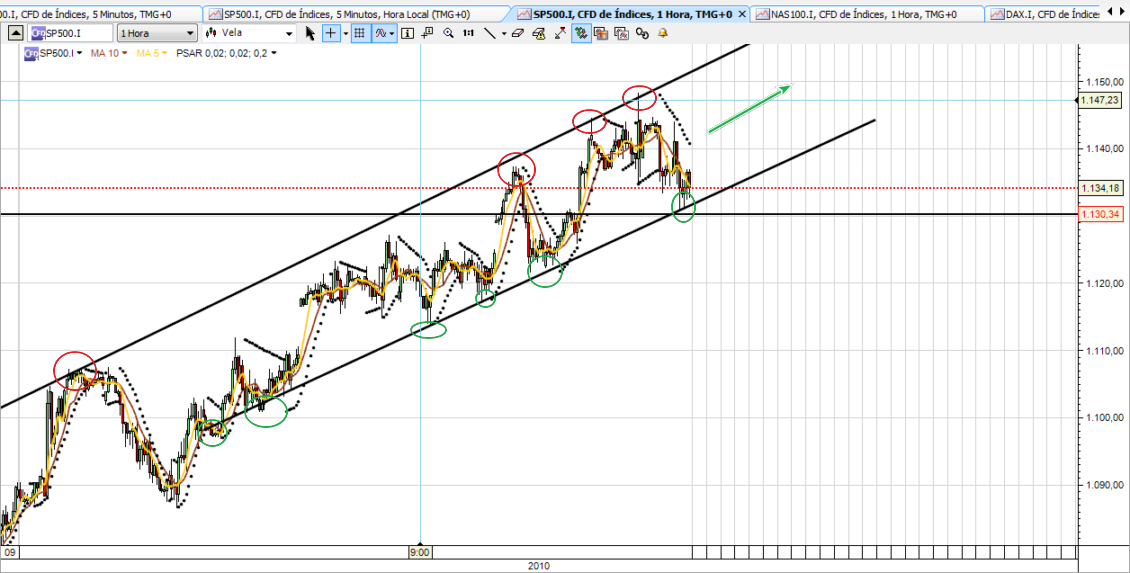Open the 1 Hora timeframe dropdown
The image size is (1130, 573).
pyautogui.click(x=157, y=32)
